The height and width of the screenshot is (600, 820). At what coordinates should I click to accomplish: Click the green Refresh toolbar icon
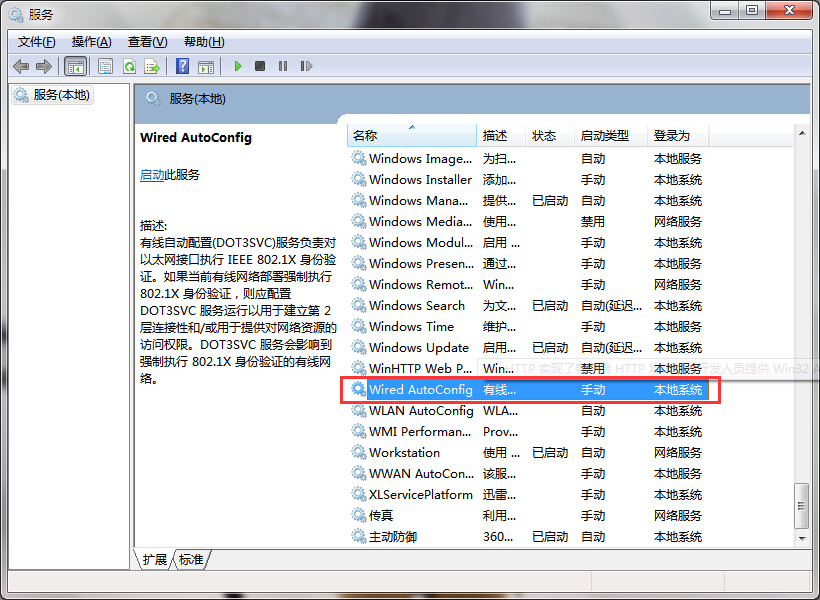point(129,66)
